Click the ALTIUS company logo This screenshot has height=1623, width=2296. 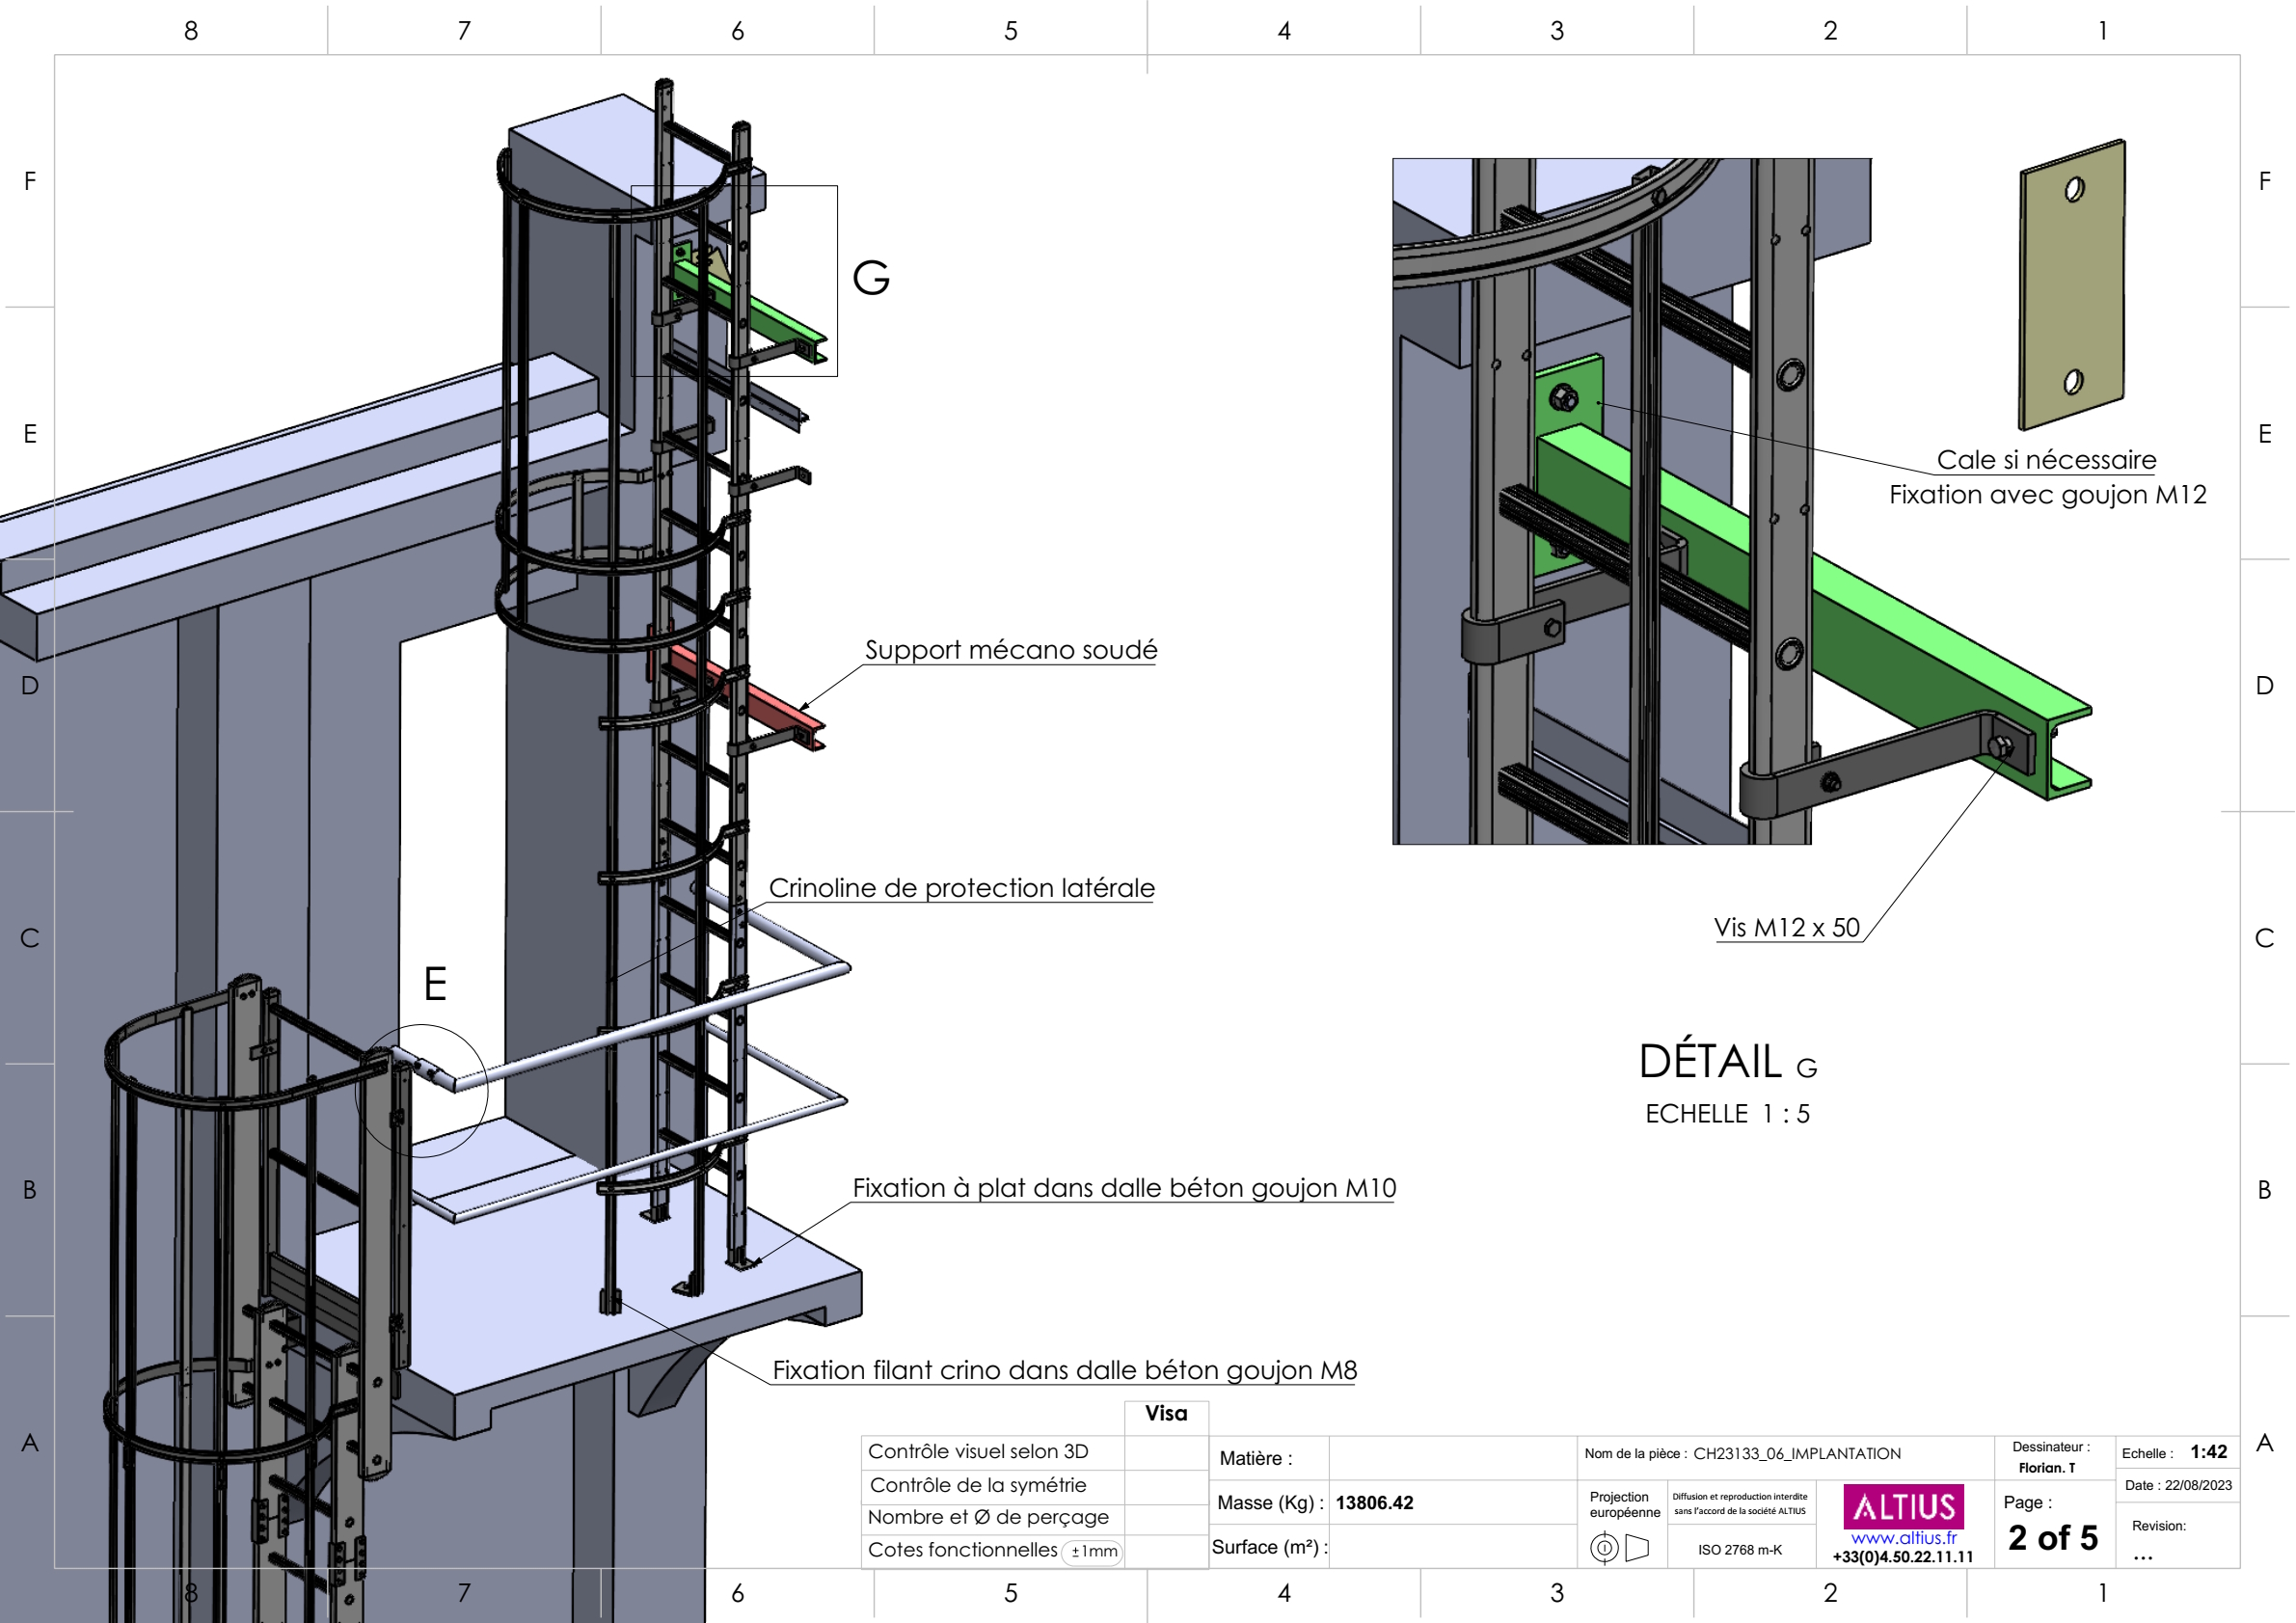pos(1903,1506)
